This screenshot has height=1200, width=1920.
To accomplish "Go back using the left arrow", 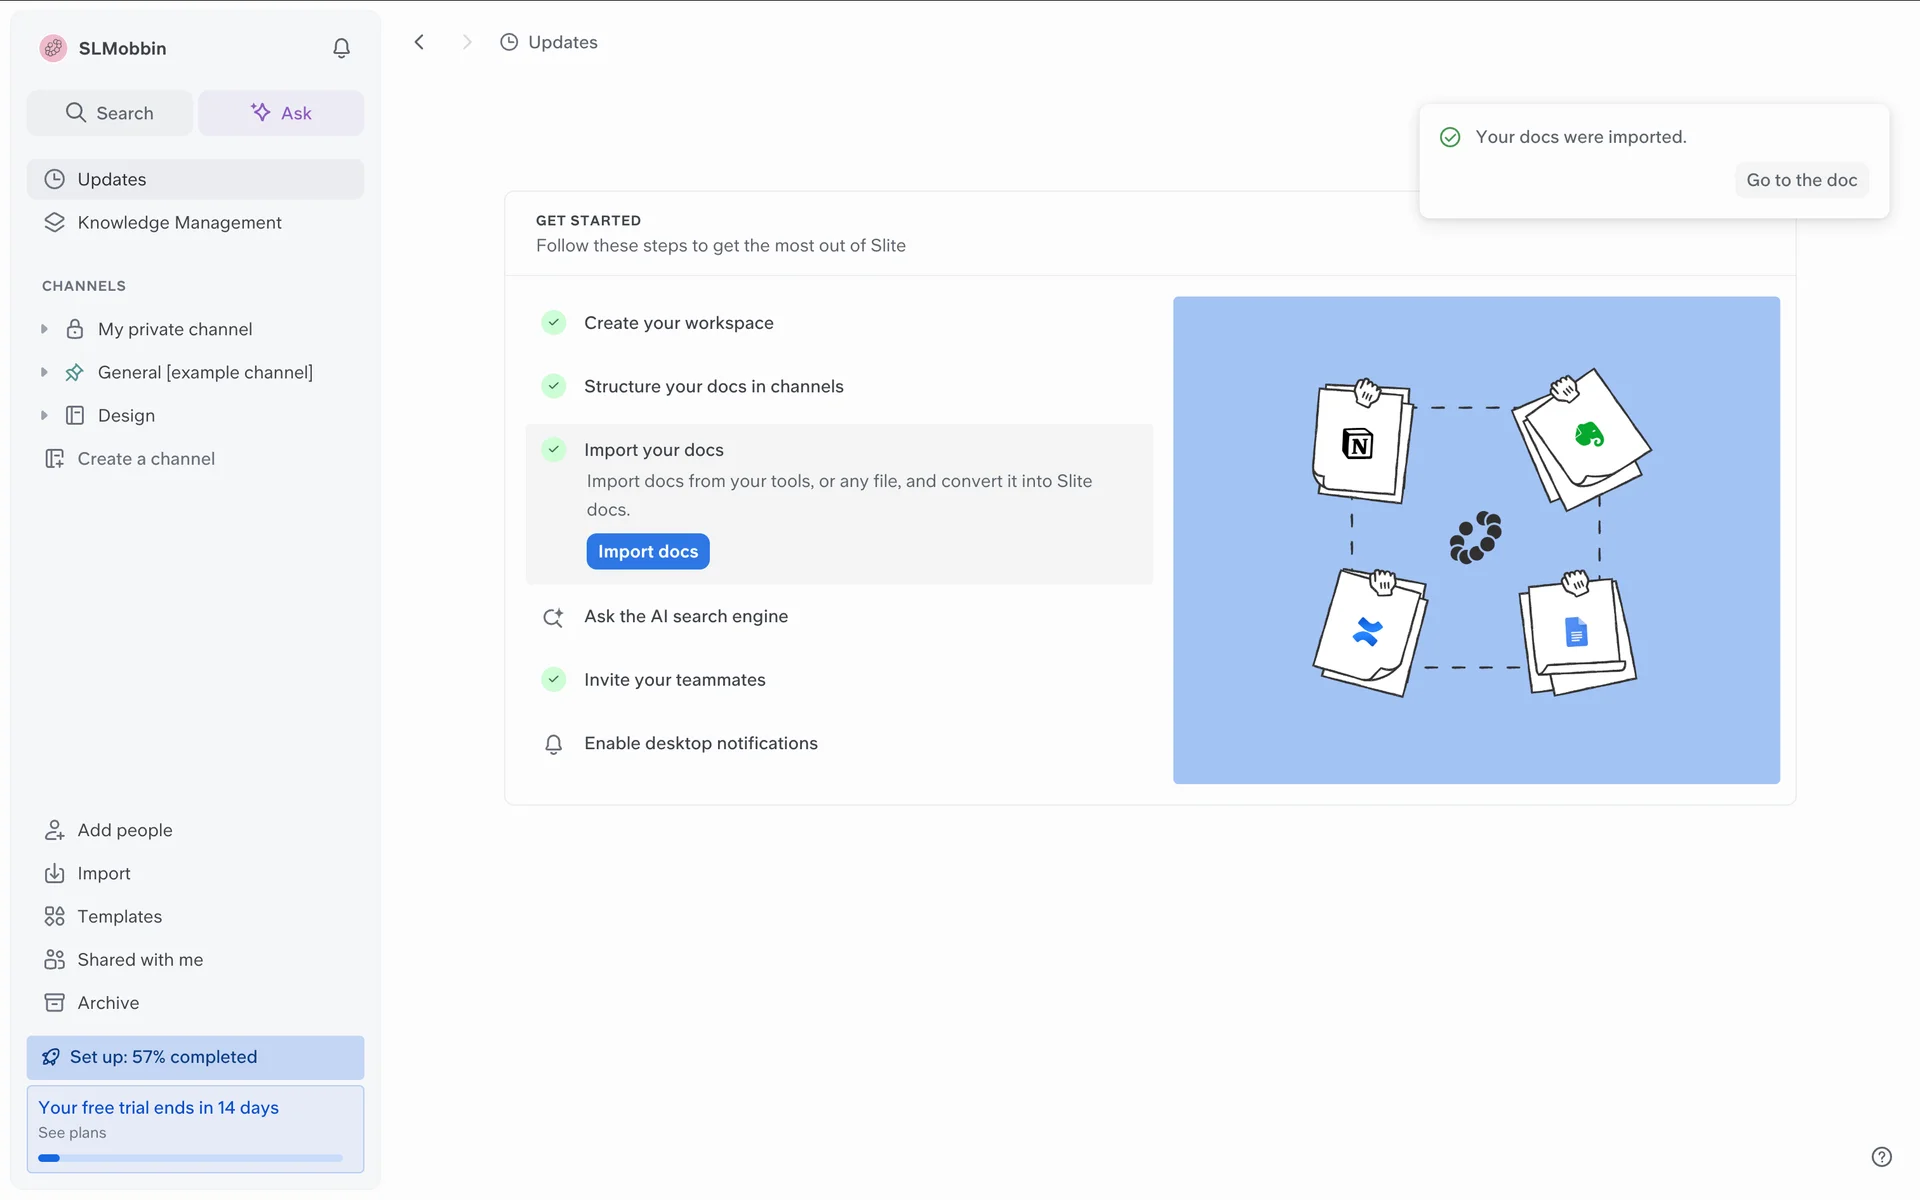I will [420, 42].
